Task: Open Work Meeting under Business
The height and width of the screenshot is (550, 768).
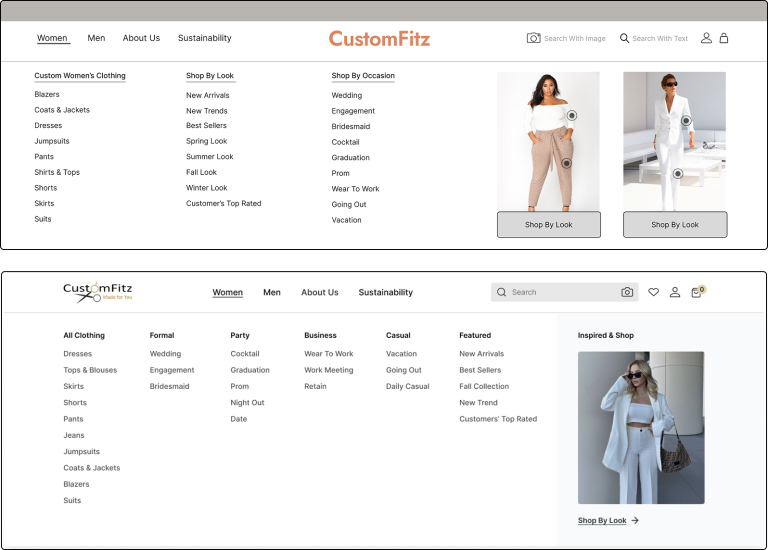Action: click(329, 370)
